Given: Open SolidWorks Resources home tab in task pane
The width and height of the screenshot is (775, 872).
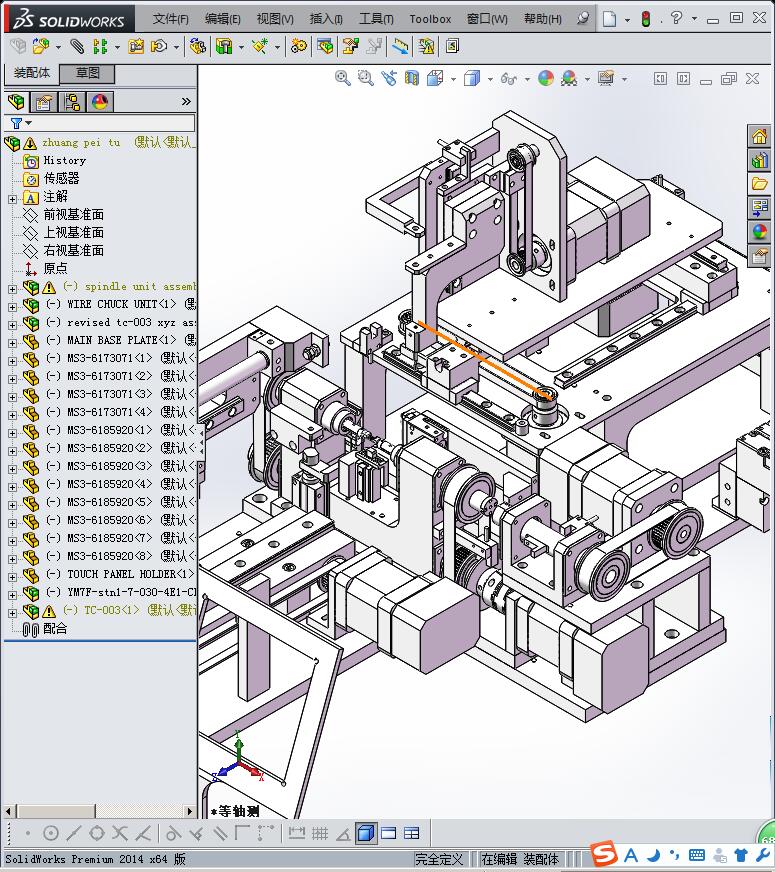Looking at the screenshot, I should (759, 136).
